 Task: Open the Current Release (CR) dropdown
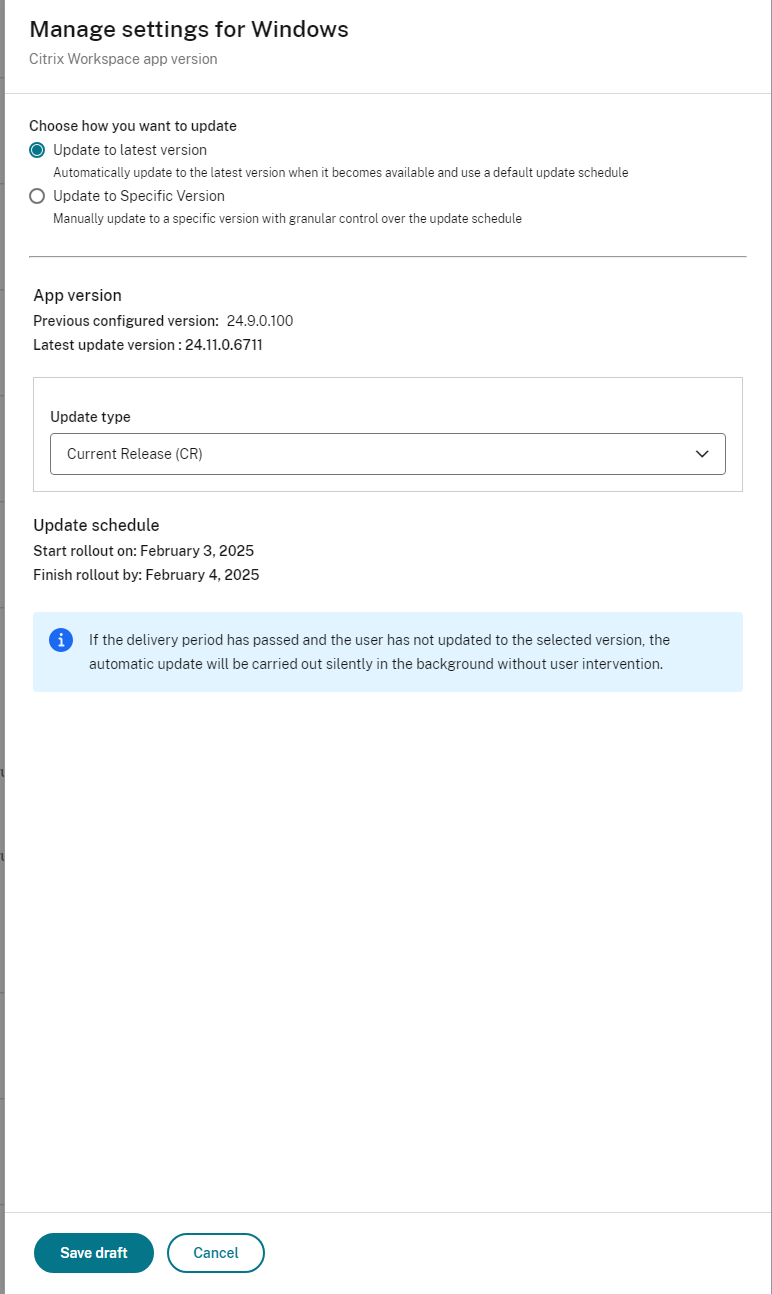click(x=388, y=454)
